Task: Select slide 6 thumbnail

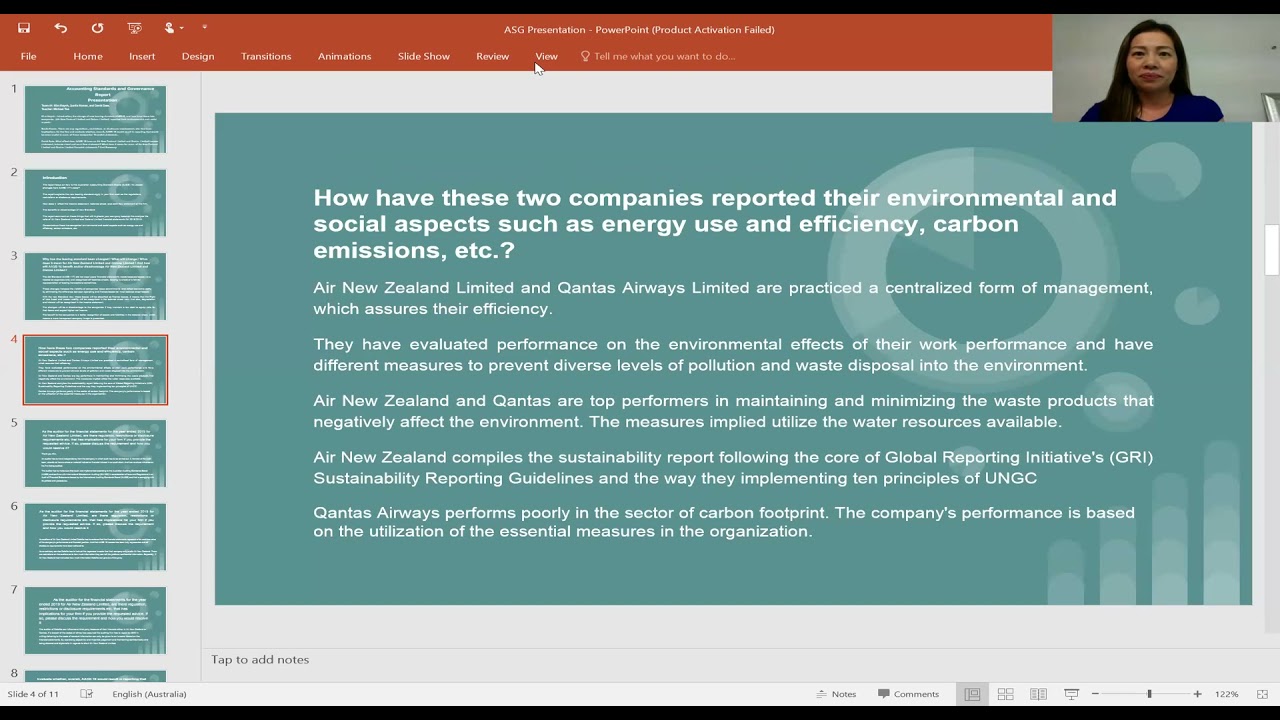Action: [x=96, y=537]
